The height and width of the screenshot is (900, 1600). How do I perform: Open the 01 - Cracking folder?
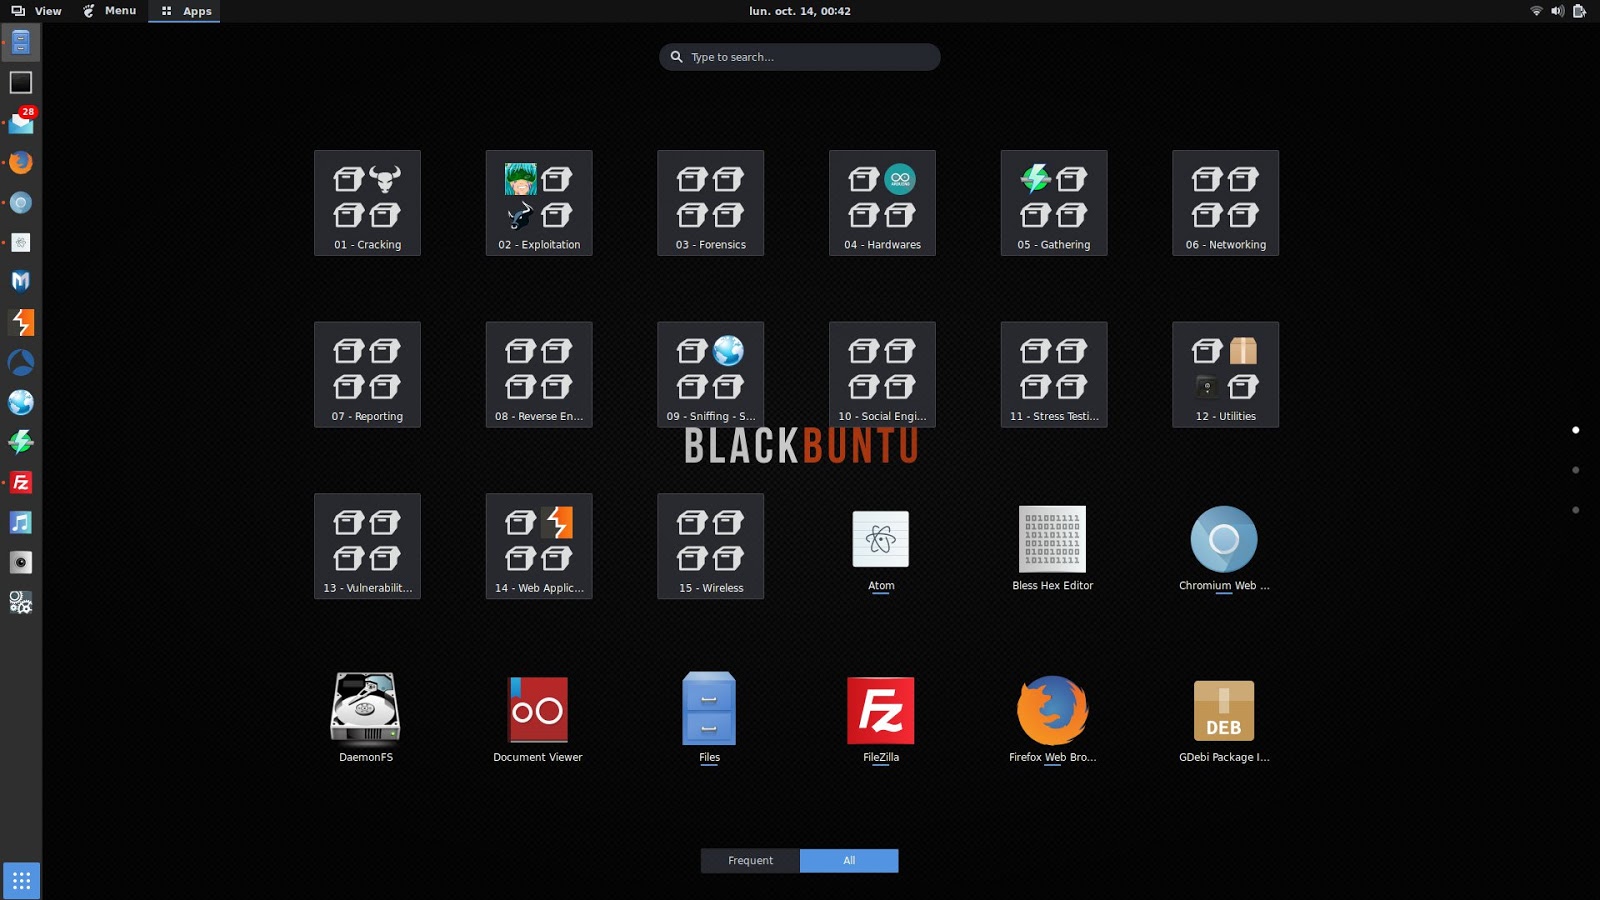(366, 200)
